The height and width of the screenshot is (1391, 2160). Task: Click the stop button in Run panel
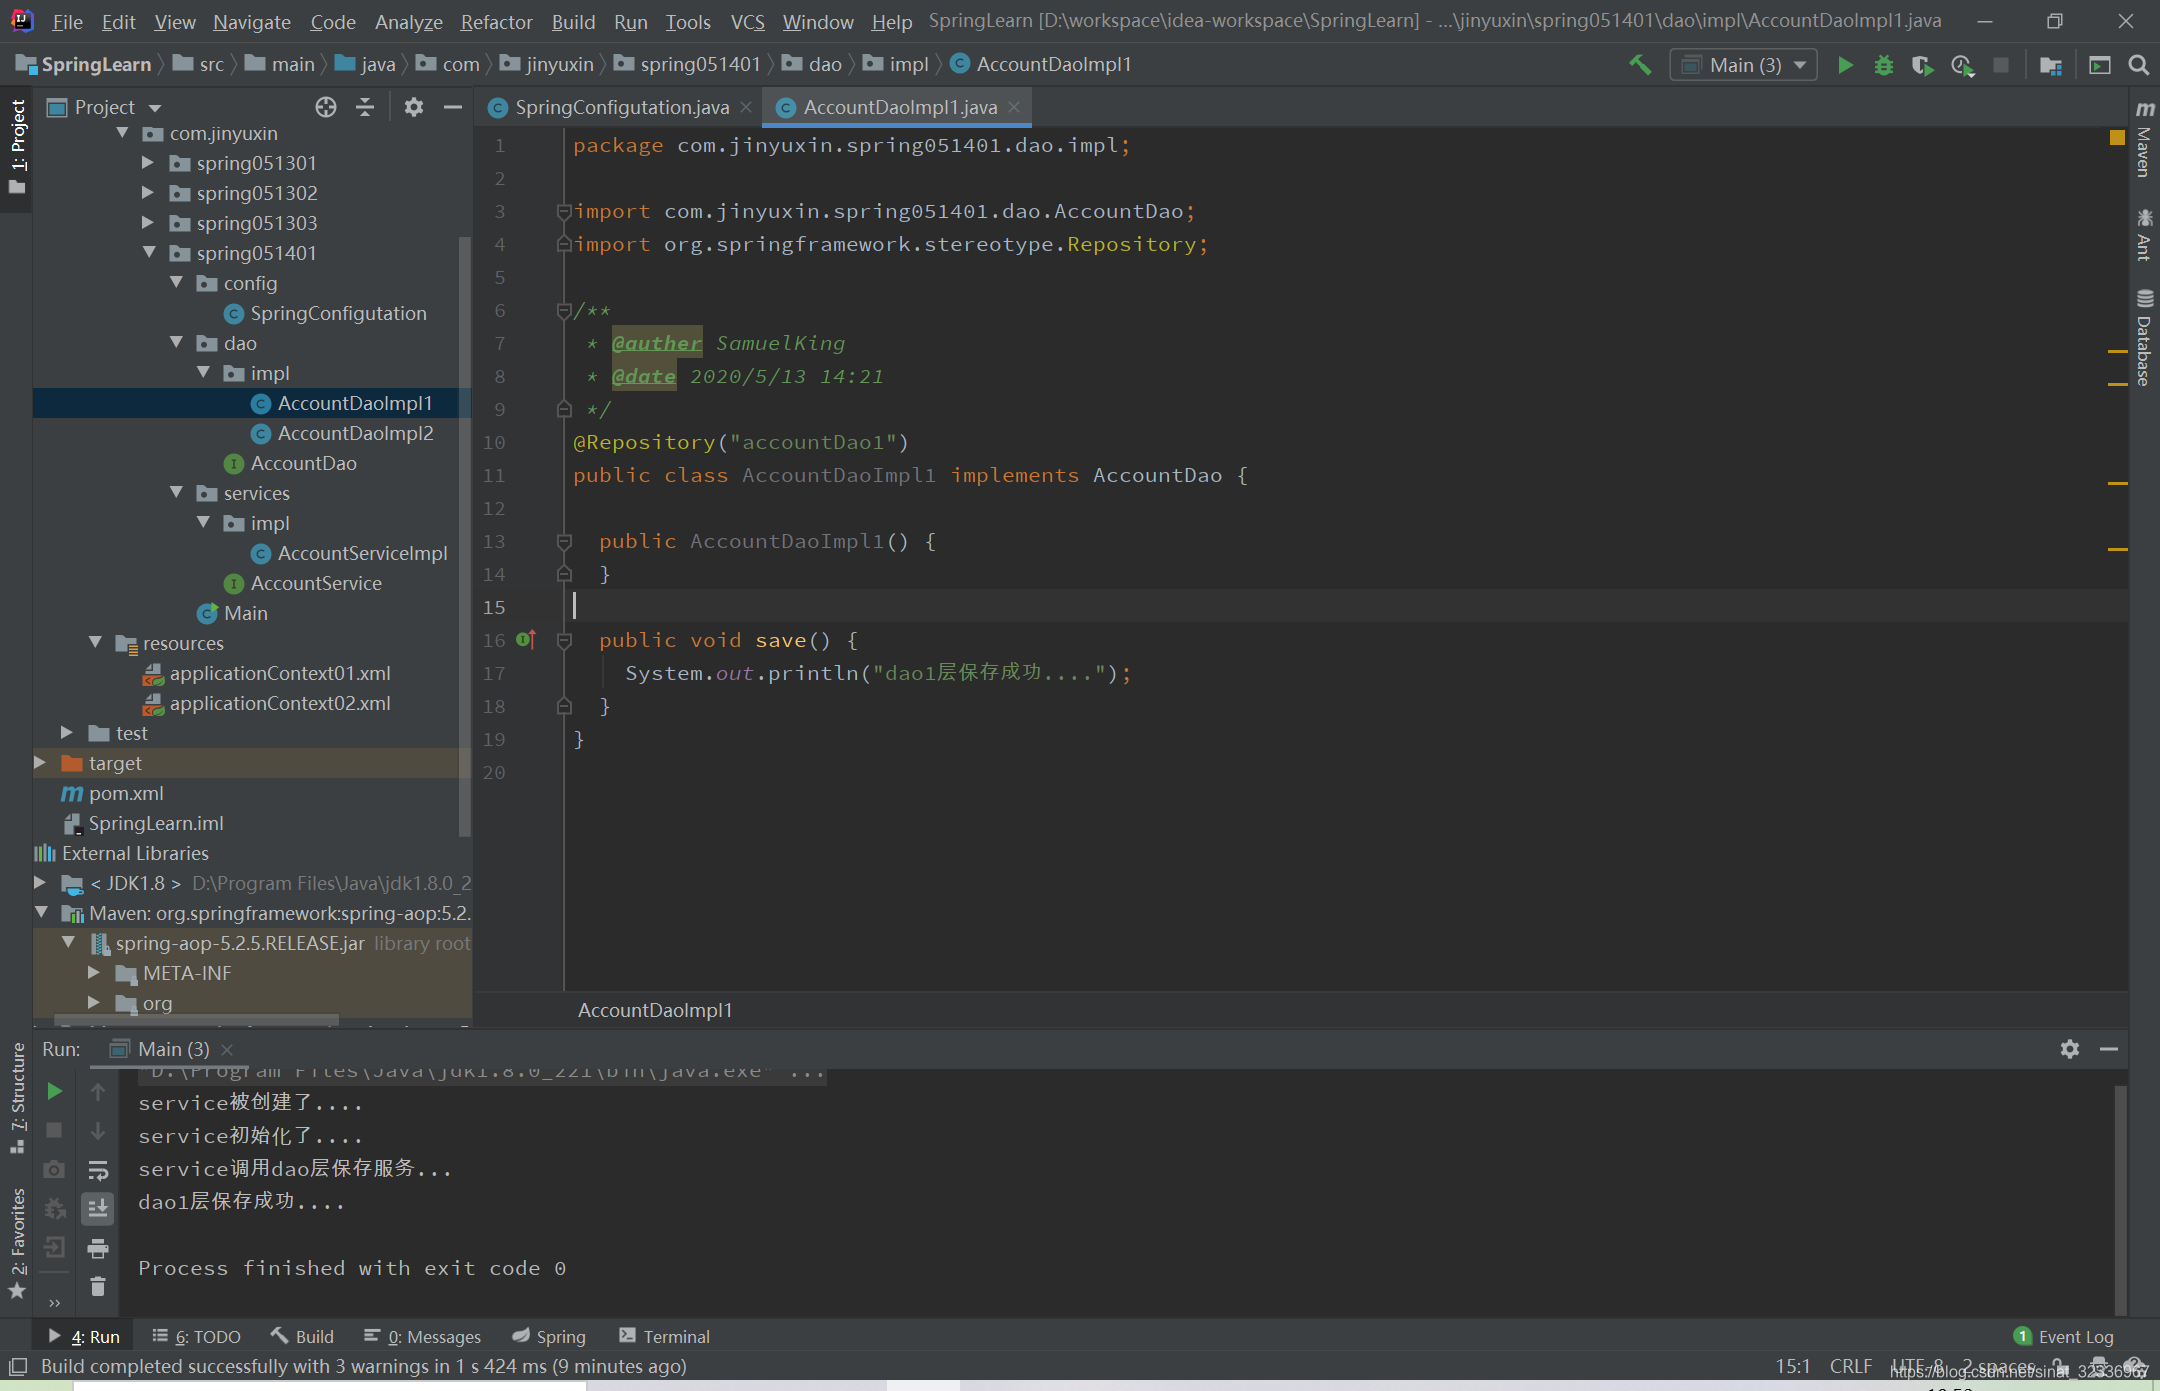tap(55, 1130)
